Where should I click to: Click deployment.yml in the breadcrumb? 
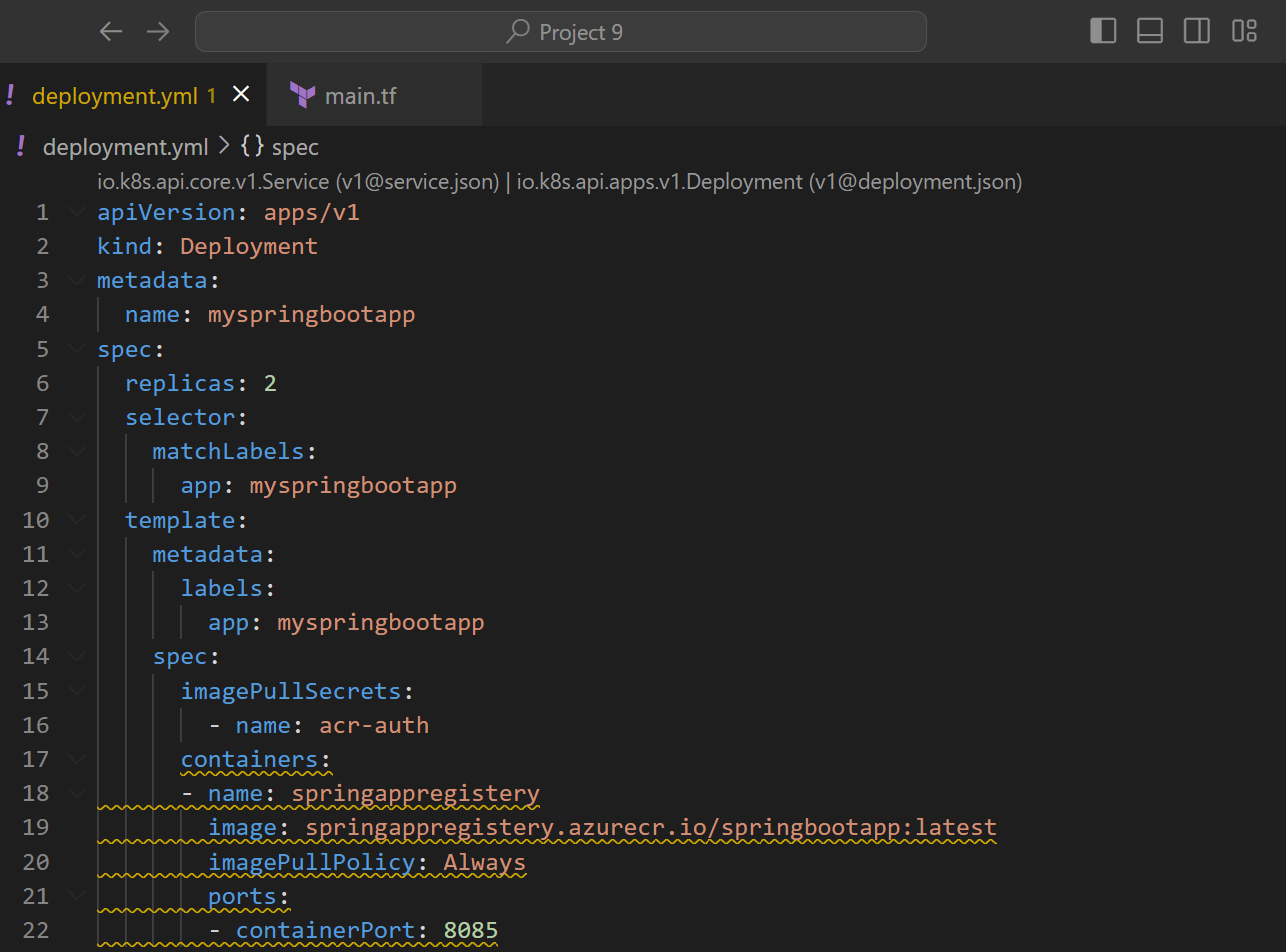point(125,147)
